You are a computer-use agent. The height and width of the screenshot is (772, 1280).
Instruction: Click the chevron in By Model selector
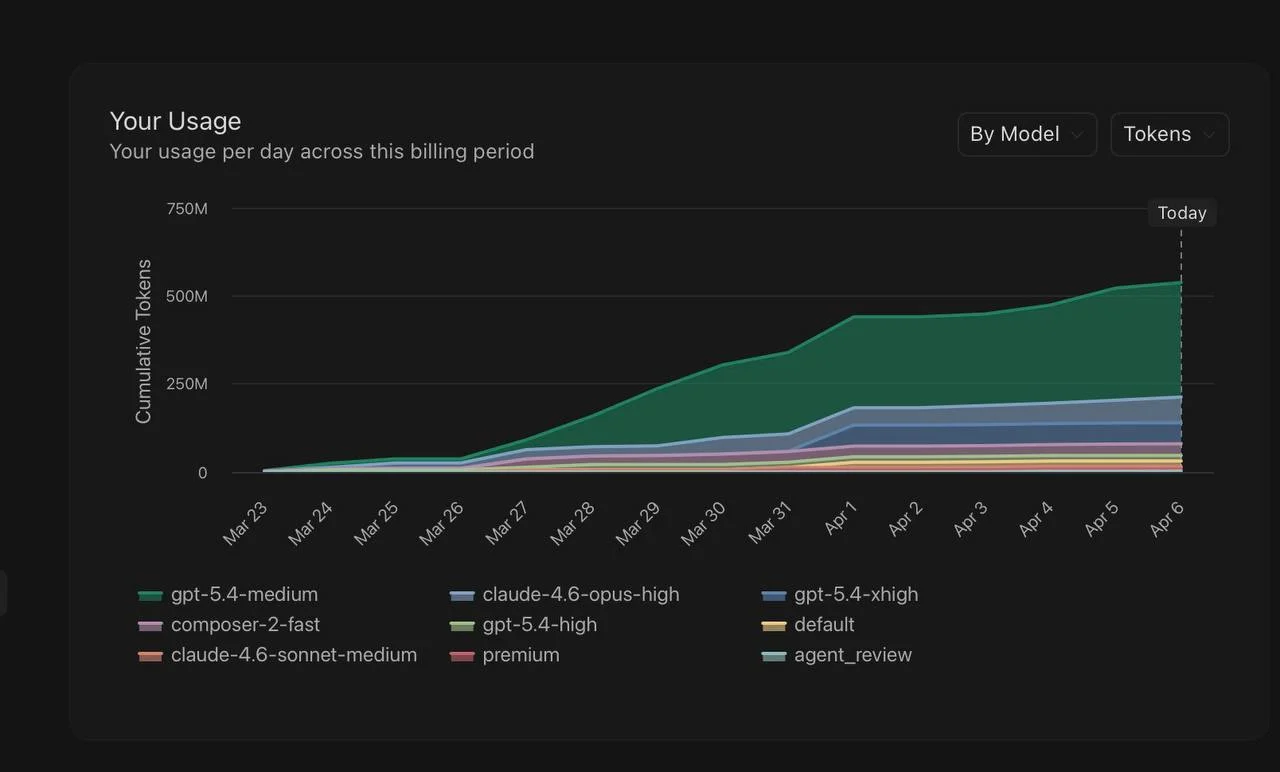(1077, 135)
